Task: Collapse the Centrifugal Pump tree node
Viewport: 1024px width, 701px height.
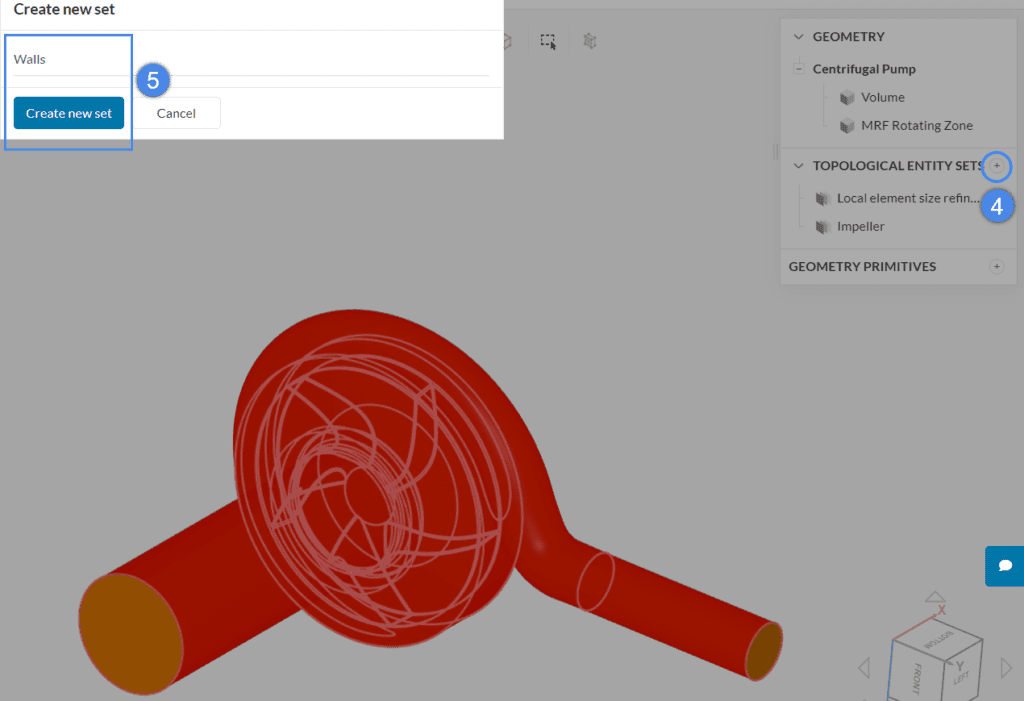Action: (798, 68)
